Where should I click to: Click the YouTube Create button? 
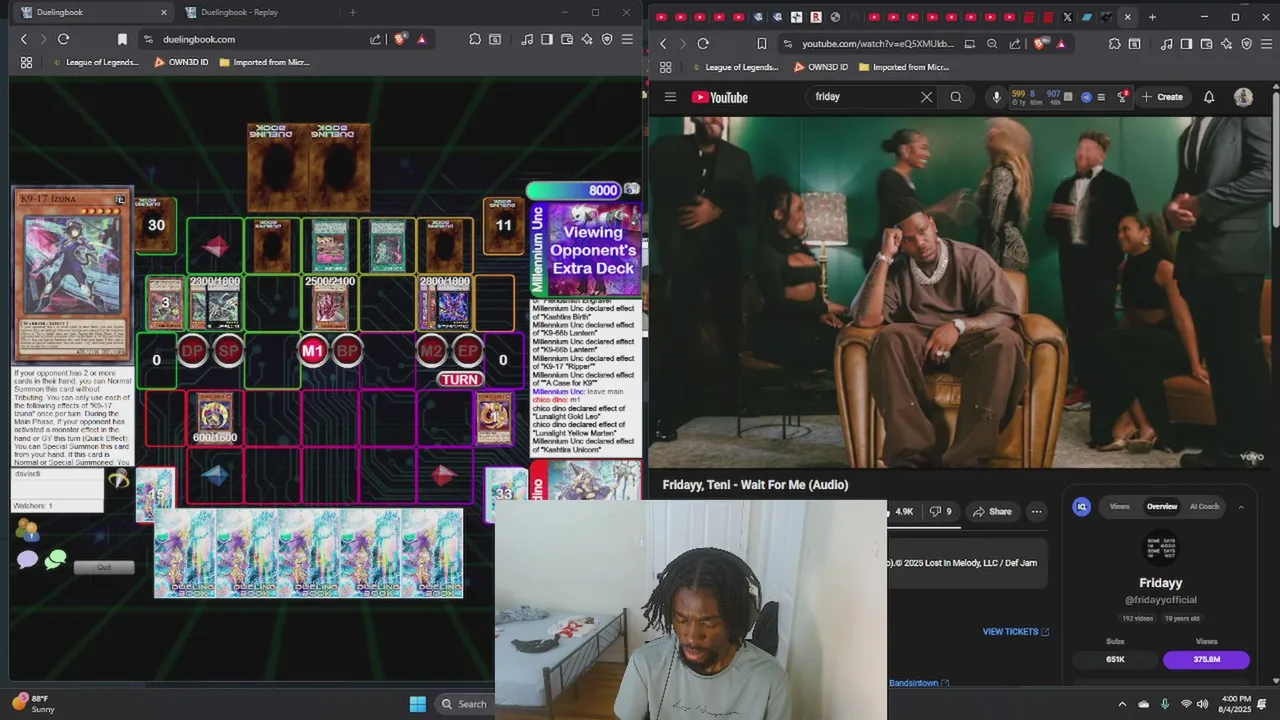click(1162, 97)
